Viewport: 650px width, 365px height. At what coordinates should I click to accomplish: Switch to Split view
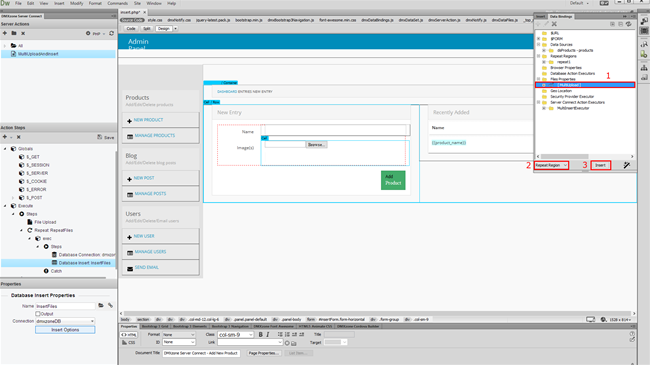coord(147,29)
